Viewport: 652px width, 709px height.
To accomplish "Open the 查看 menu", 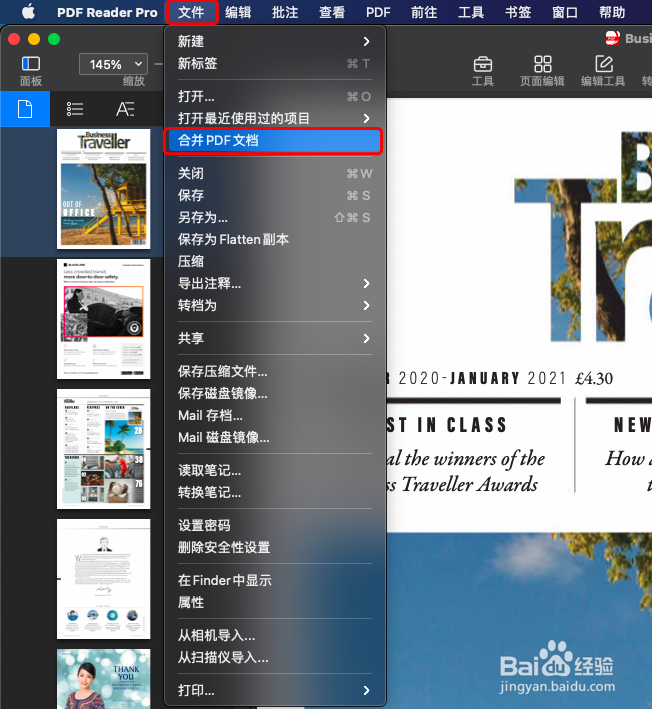I will (x=332, y=12).
